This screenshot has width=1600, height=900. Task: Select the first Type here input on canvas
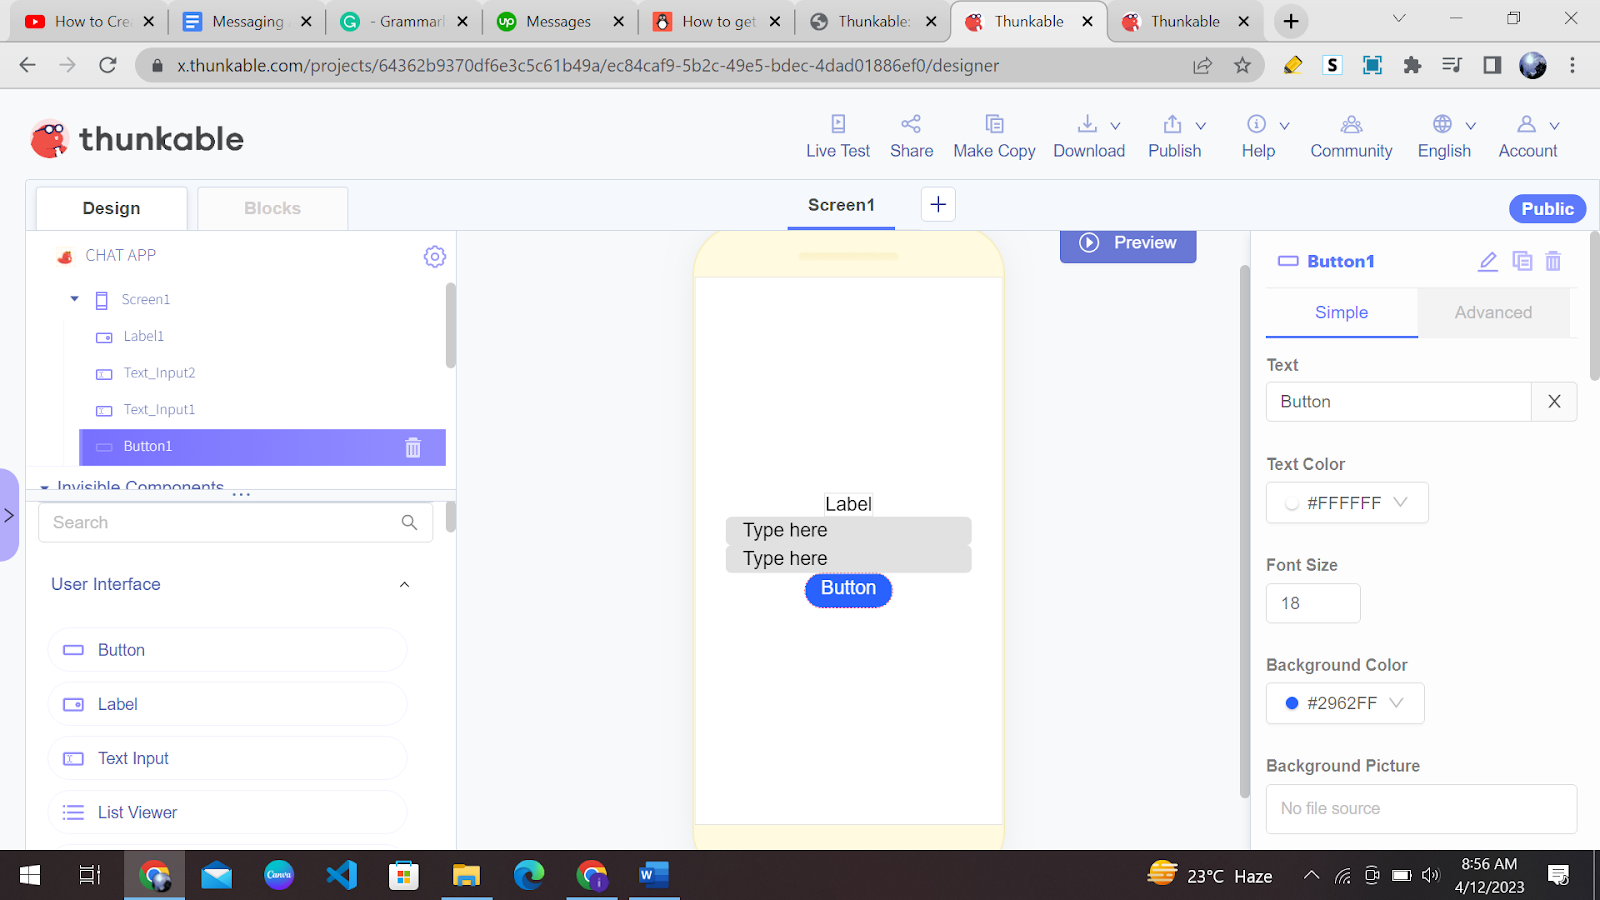tap(848, 530)
